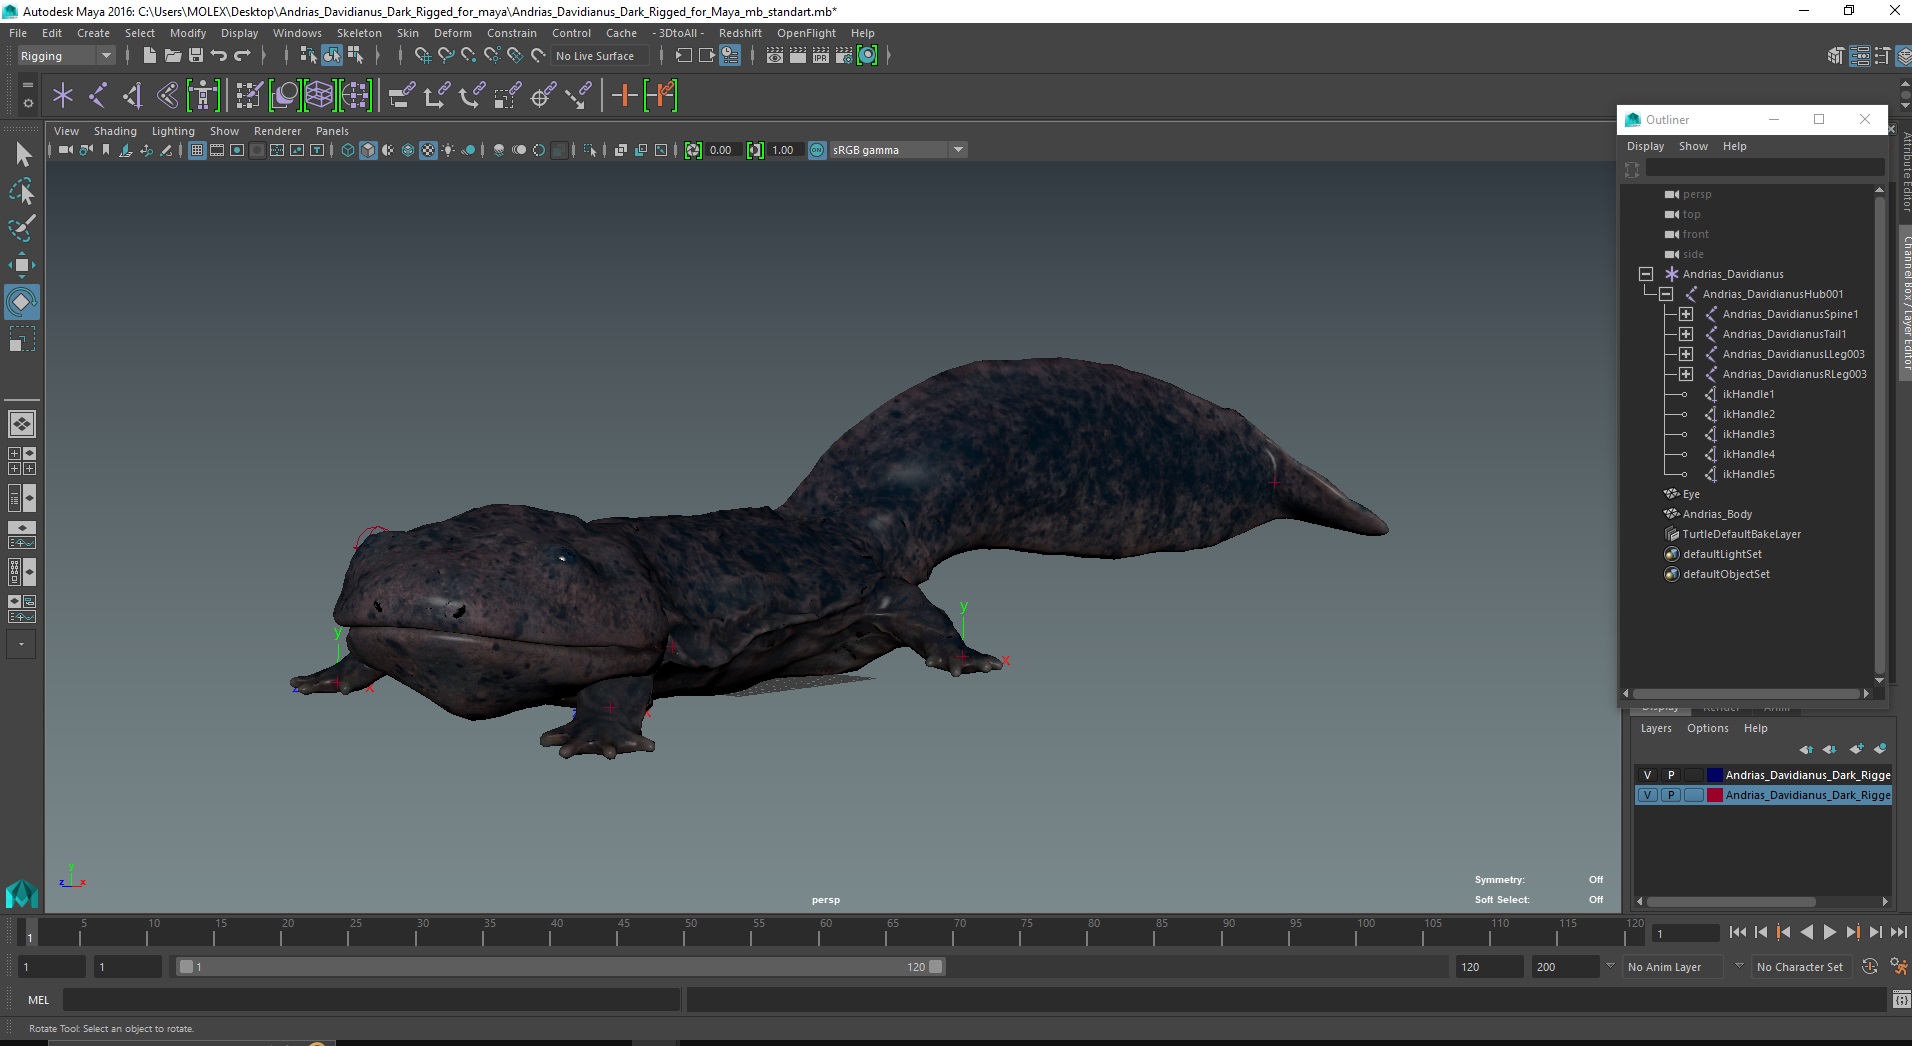The height and width of the screenshot is (1046, 1912).
Task: Activate the Move tool
Action: click(22, 264)
